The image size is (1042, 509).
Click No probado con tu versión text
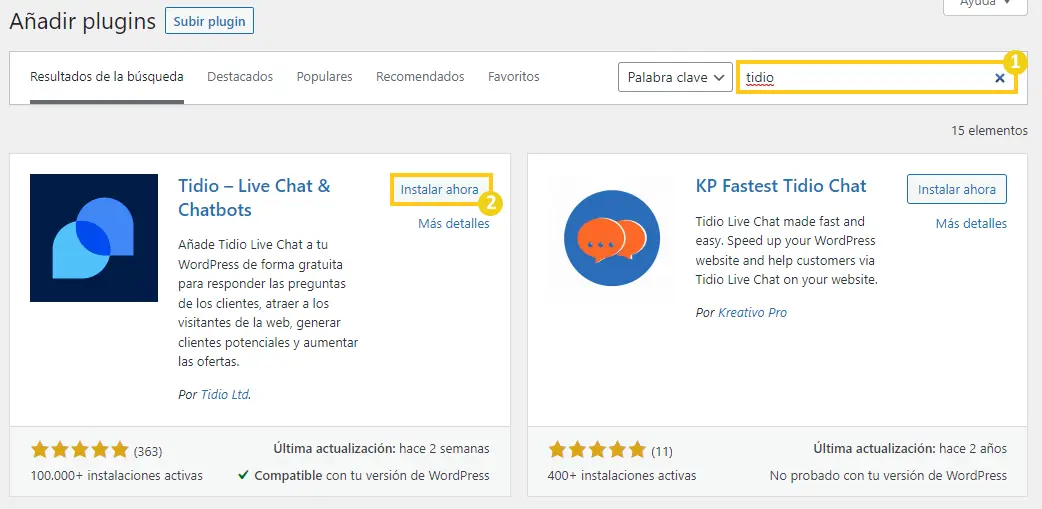(888, 475)
